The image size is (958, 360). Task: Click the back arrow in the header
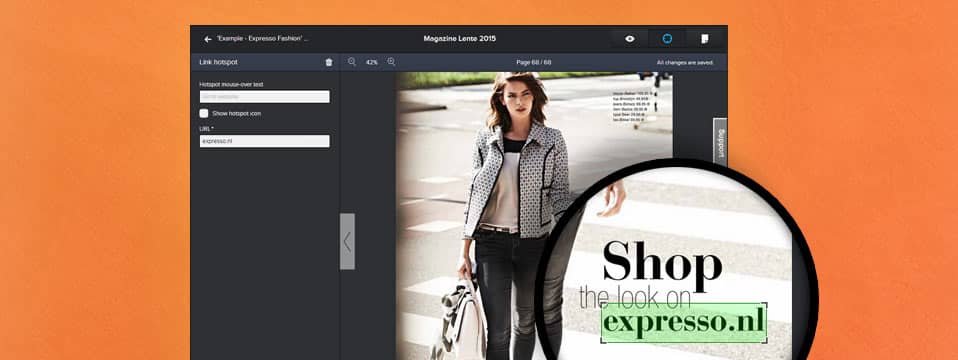pyautogui.click(x=208, y=39)
